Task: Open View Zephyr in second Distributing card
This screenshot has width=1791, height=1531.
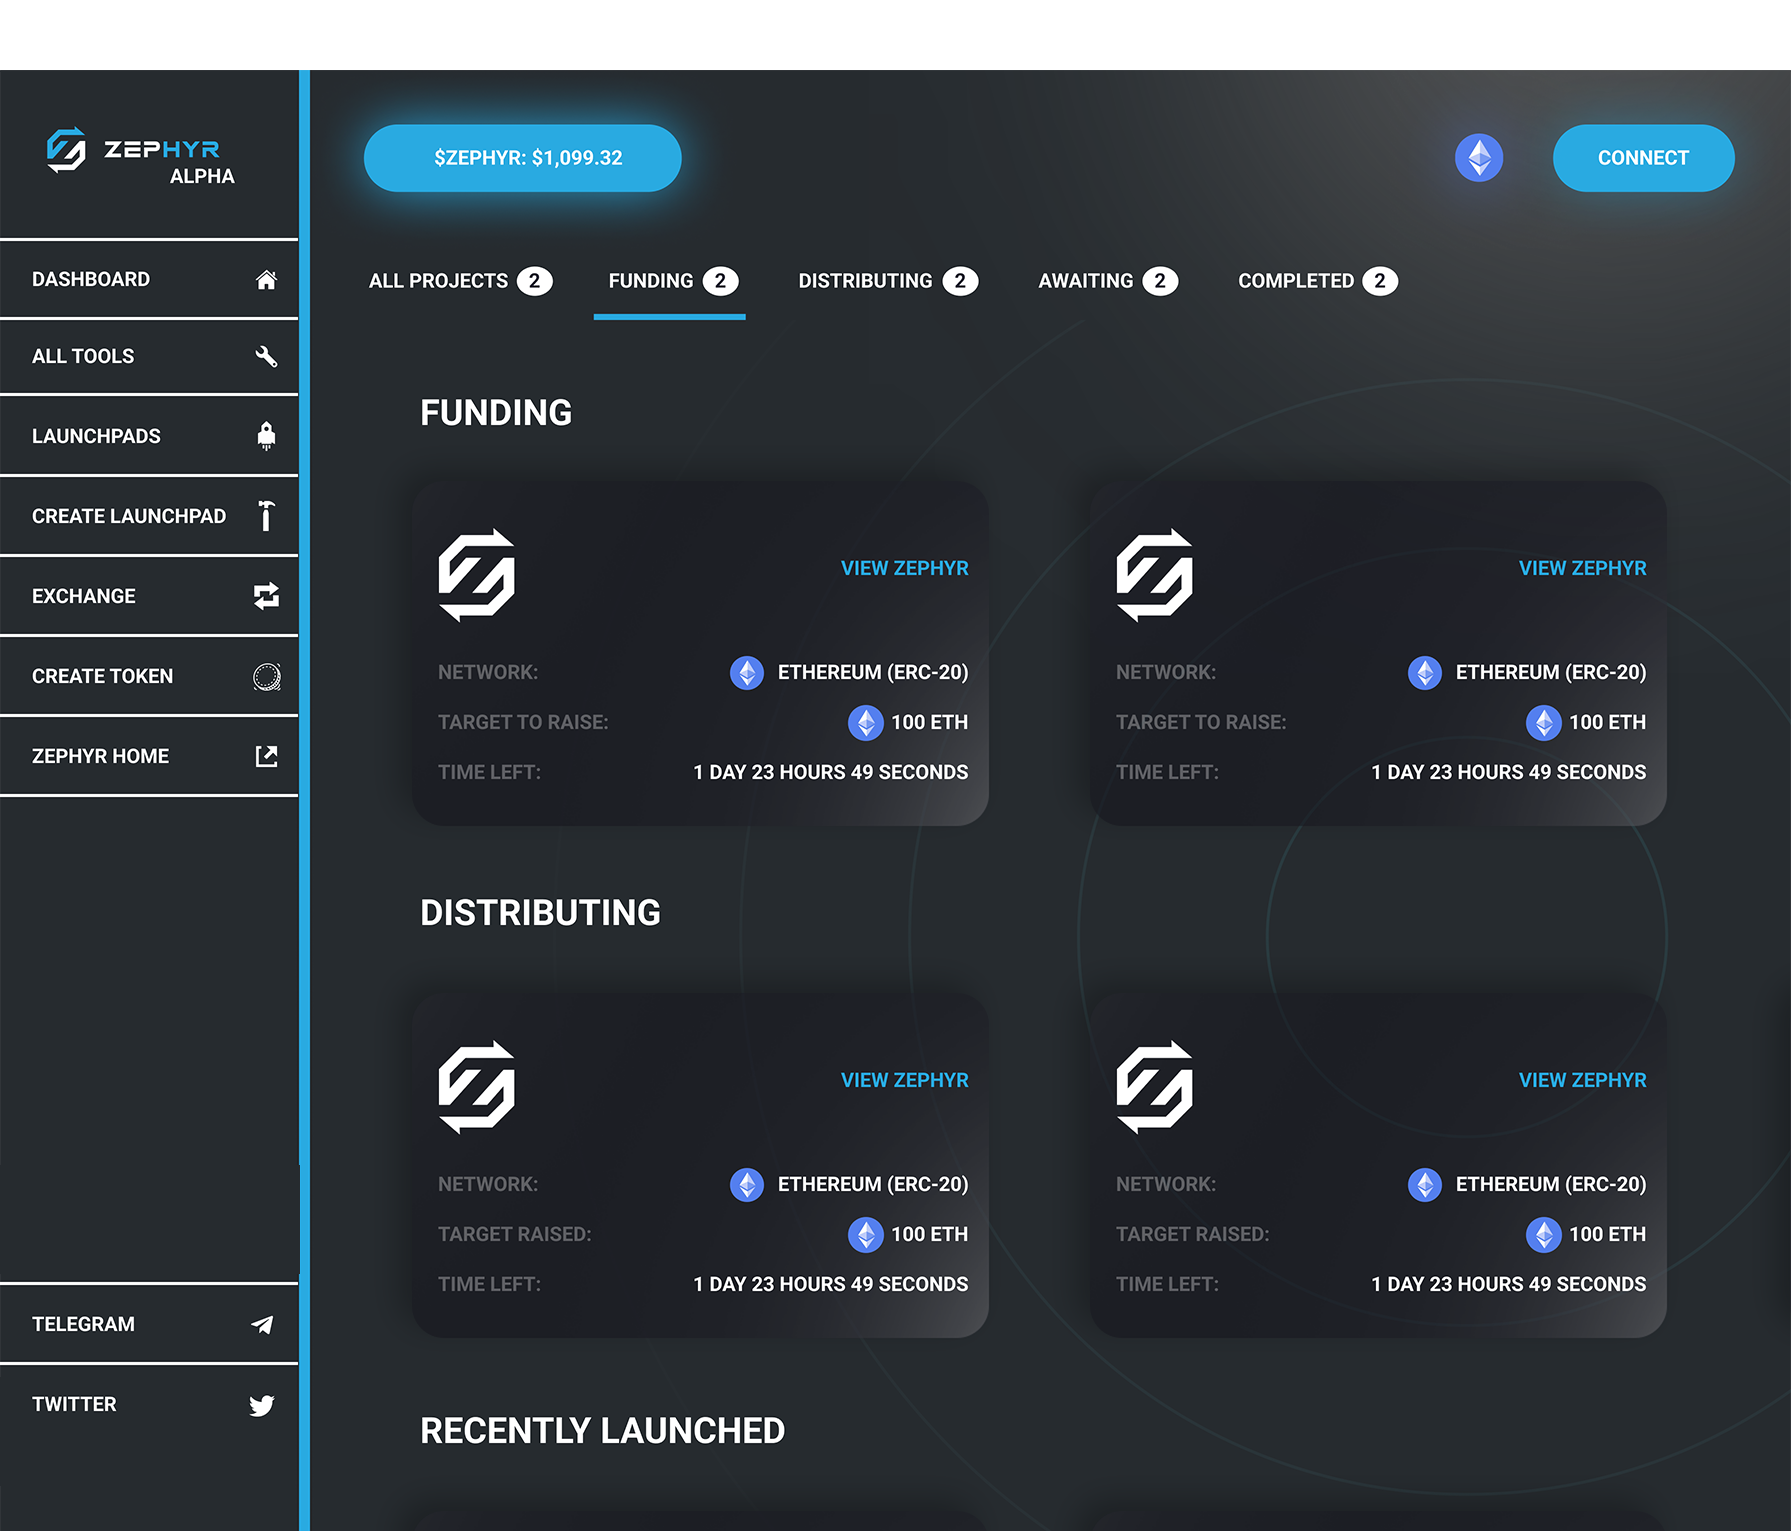Action: (x=1581, y=1080)
